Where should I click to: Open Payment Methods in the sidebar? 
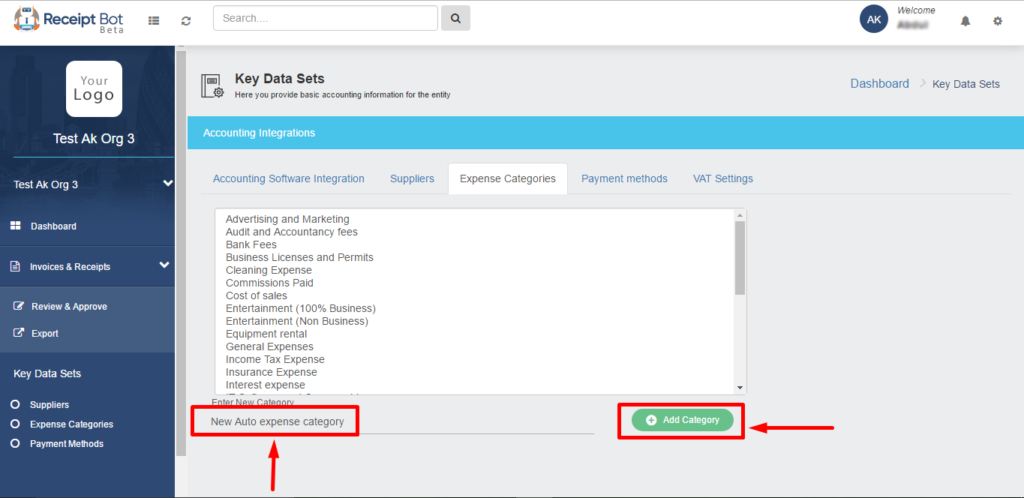point(67,444)
